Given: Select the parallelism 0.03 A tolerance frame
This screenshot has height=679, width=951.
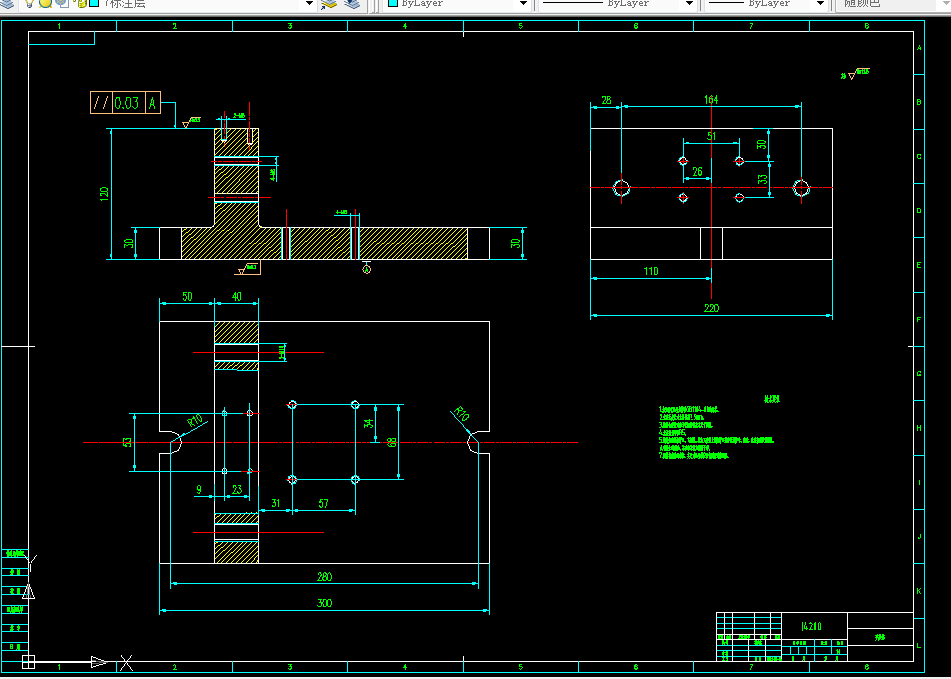Looking at the screenshot, I should click(126, 102).
